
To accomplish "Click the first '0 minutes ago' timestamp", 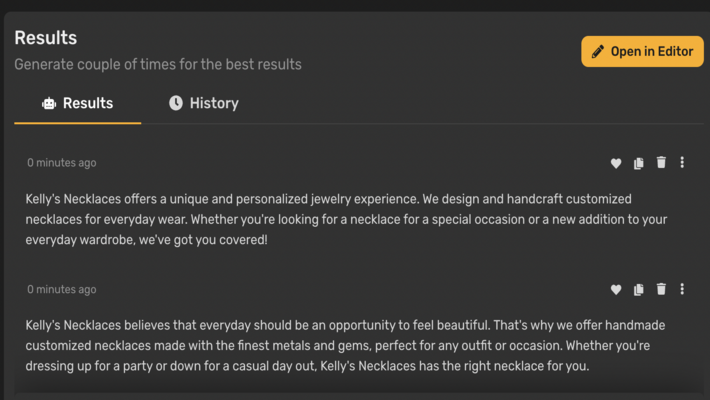I will click(x=62, y=163).
